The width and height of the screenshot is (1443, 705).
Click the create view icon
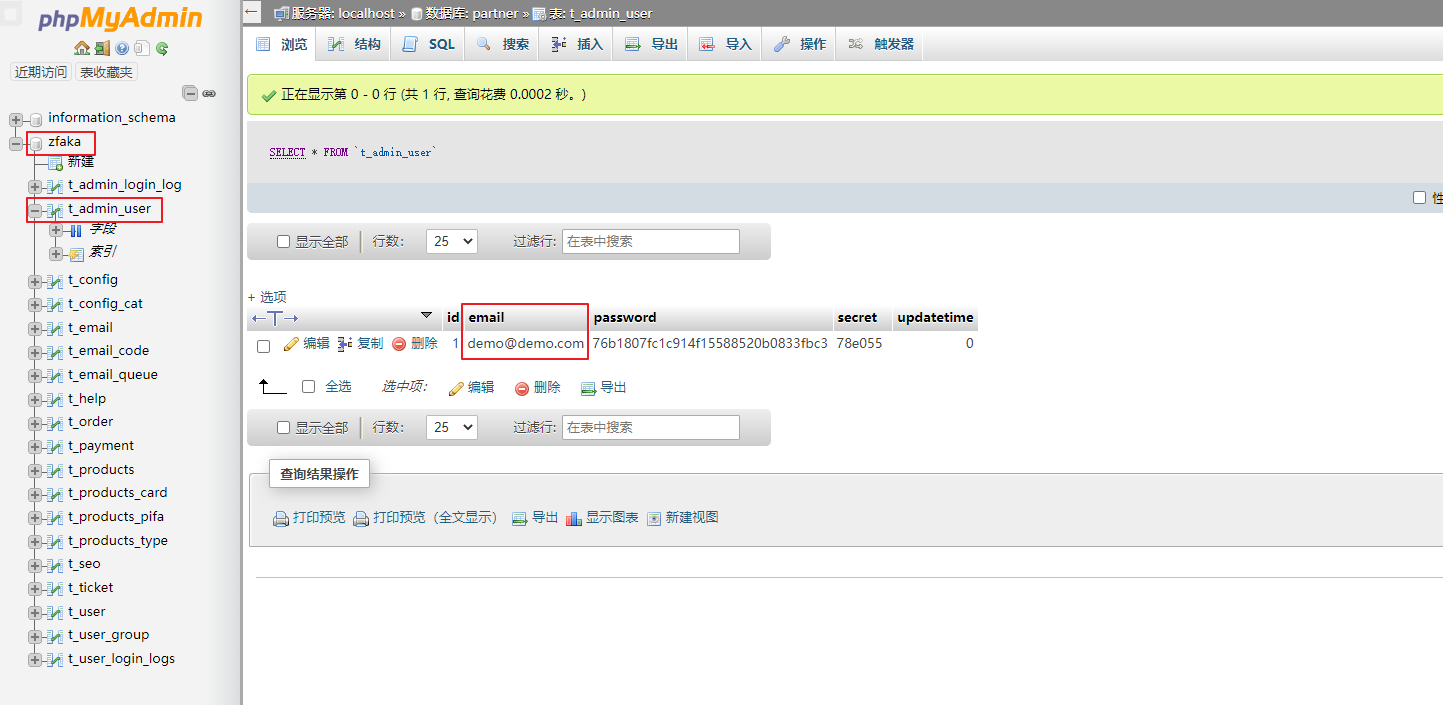point(654,518)
